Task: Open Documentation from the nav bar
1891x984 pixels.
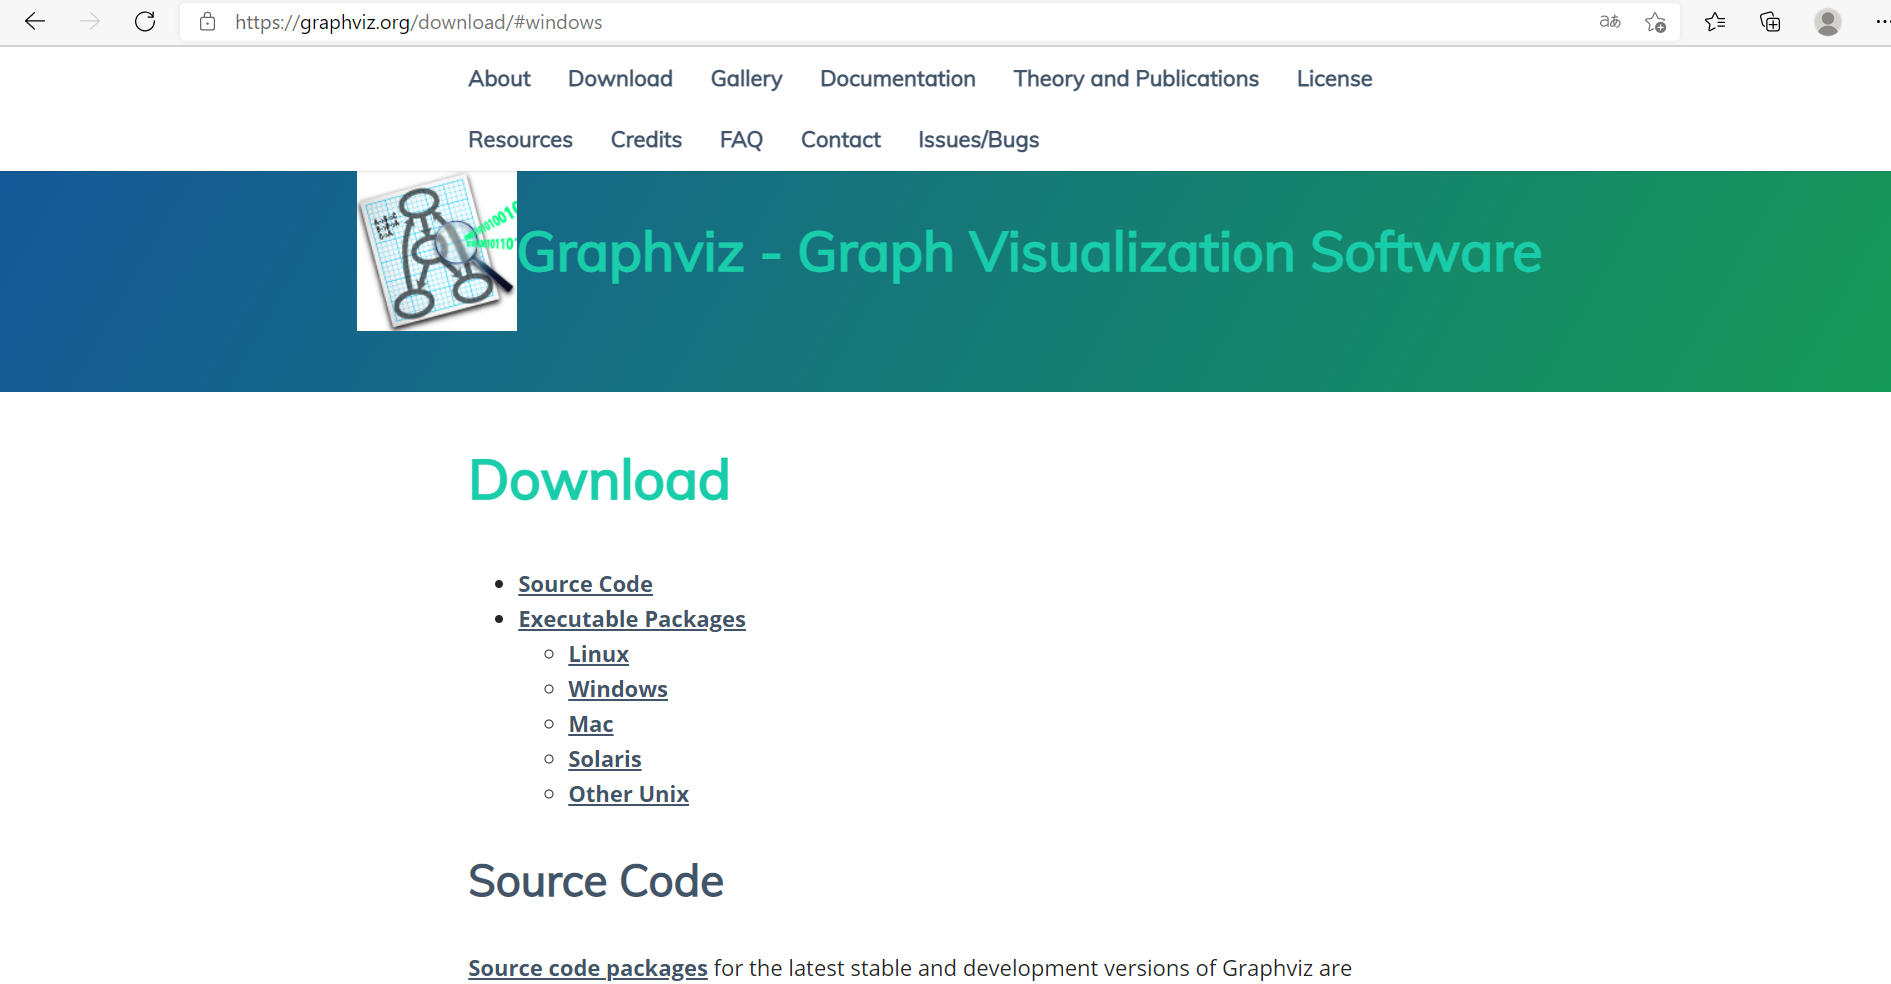Action: (898, 79)
